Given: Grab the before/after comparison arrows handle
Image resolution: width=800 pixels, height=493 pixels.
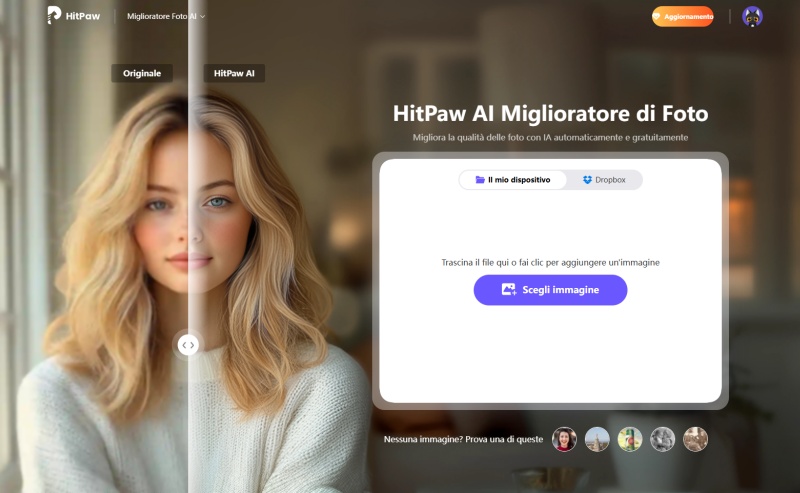Looking at the screenshot, I should click(x=188, y=345).
